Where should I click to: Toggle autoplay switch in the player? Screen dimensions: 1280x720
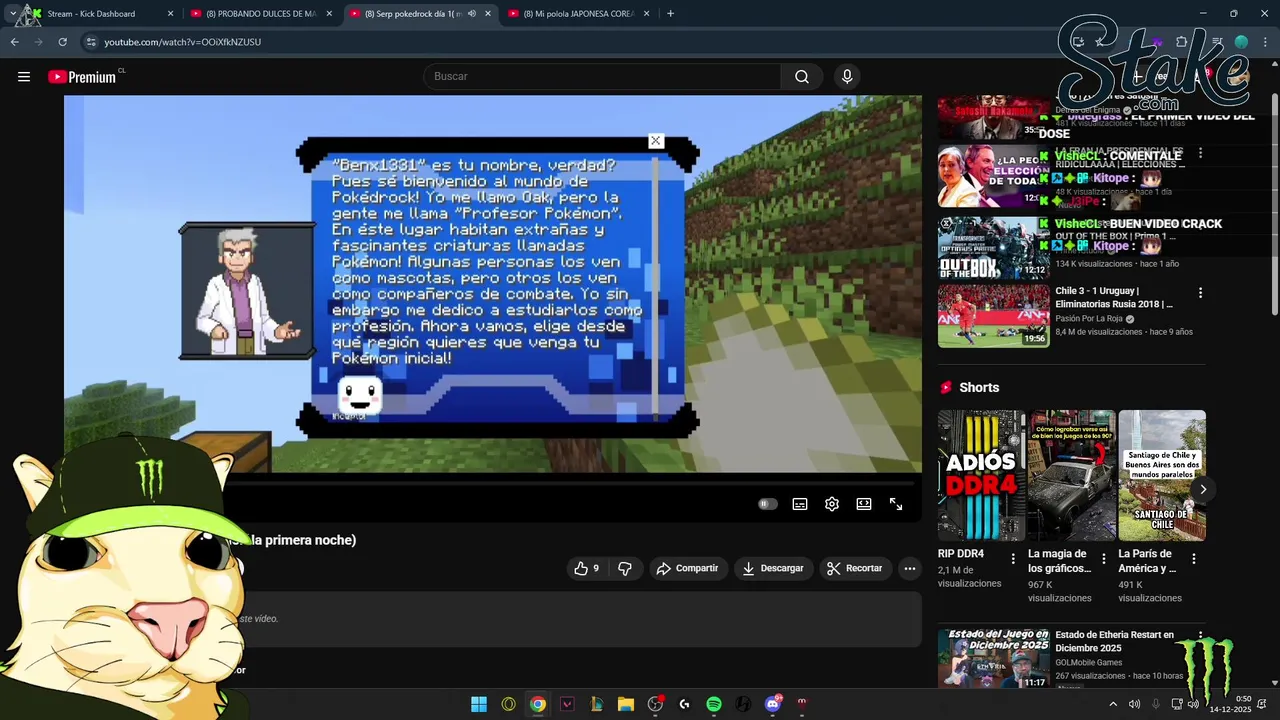coord(767,504)
